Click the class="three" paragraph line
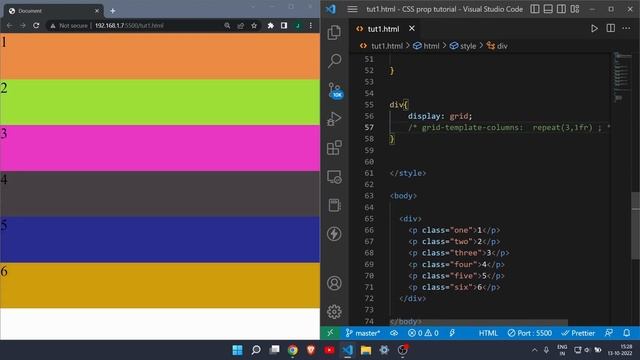Image resolution: width=640 pixels, height=360 pixels. (458, 253)
